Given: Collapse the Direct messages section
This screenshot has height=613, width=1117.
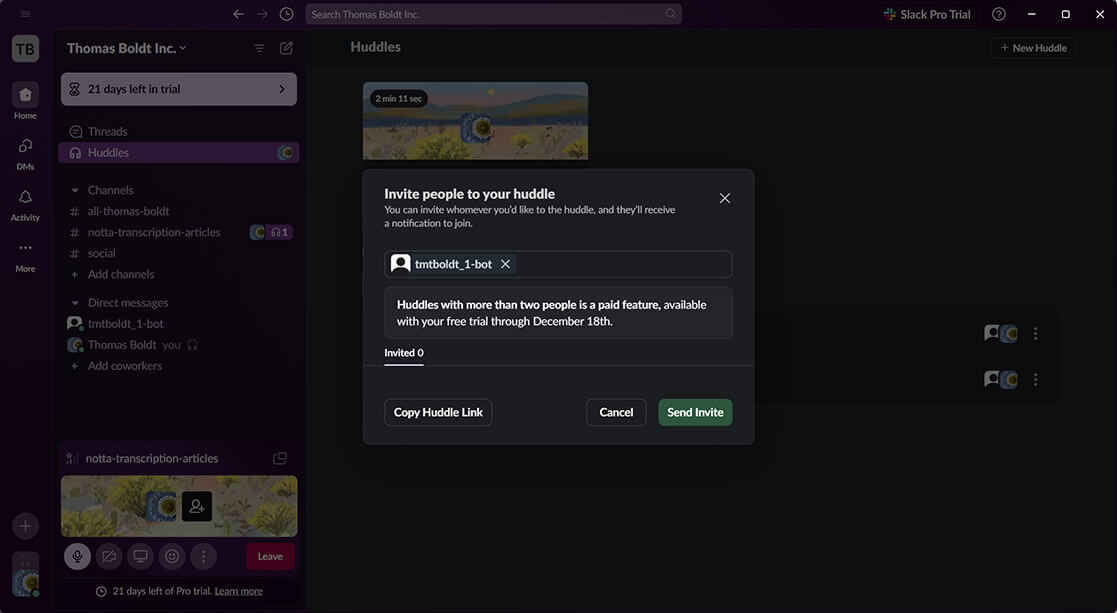Looking at the screenshot, I should 75,303.
